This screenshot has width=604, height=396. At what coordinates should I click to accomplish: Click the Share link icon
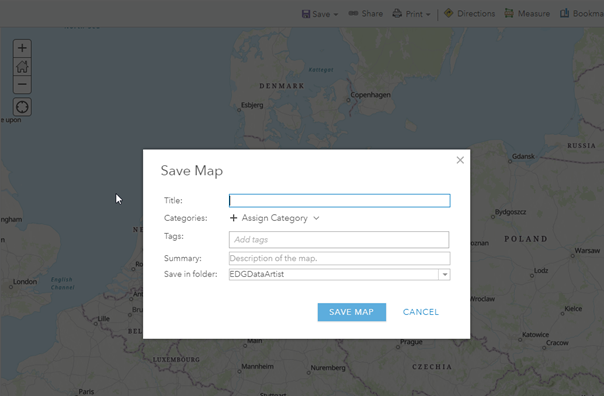tap(353, 13)
